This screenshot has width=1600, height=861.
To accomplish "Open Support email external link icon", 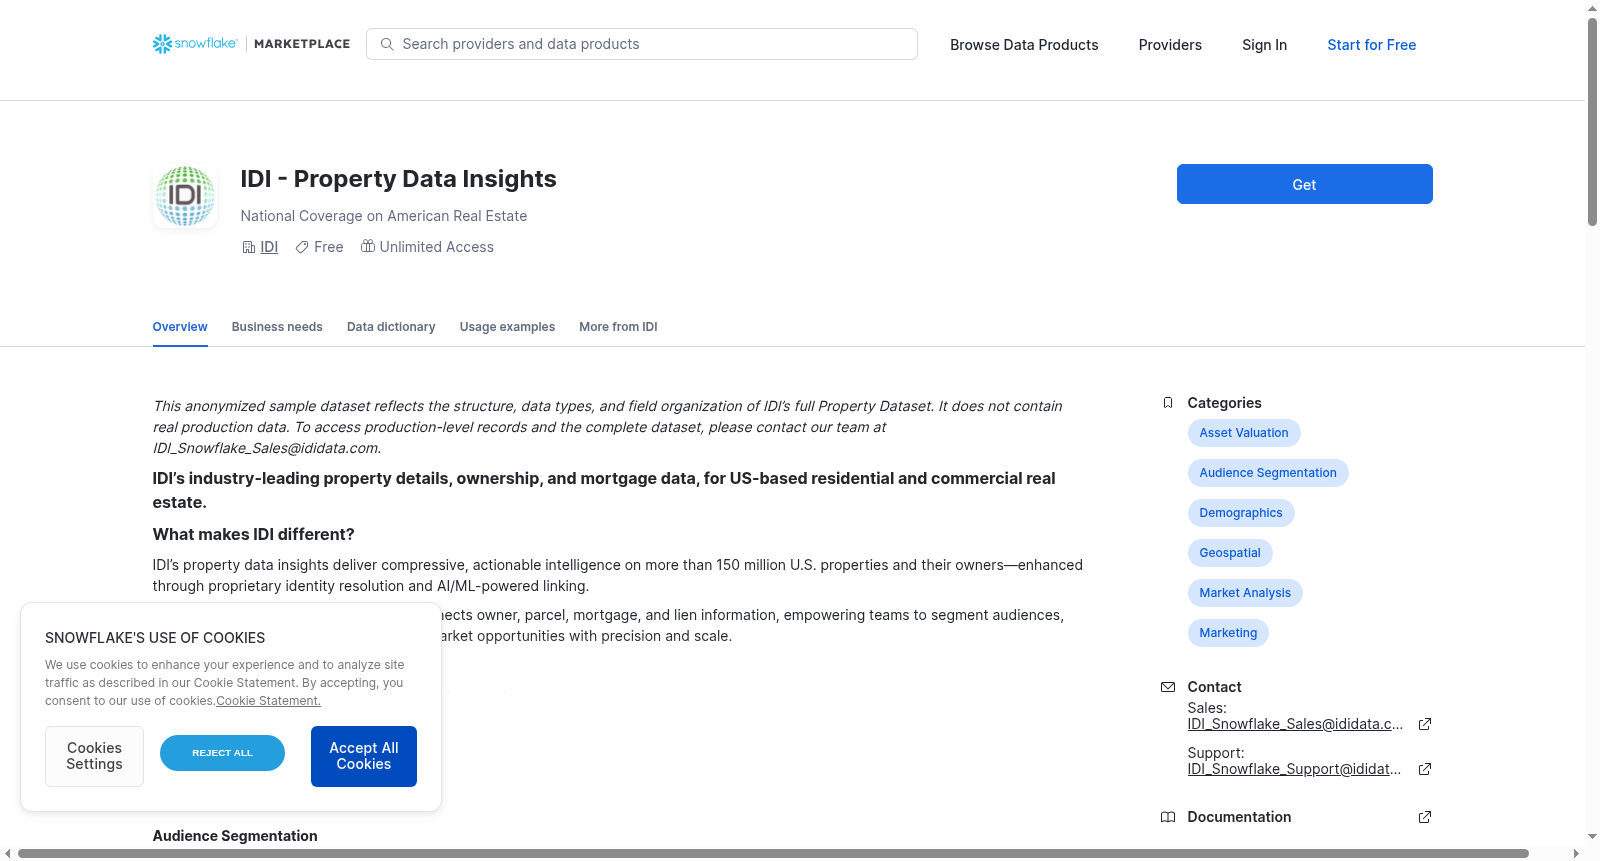I will [x=1425, y=769].
